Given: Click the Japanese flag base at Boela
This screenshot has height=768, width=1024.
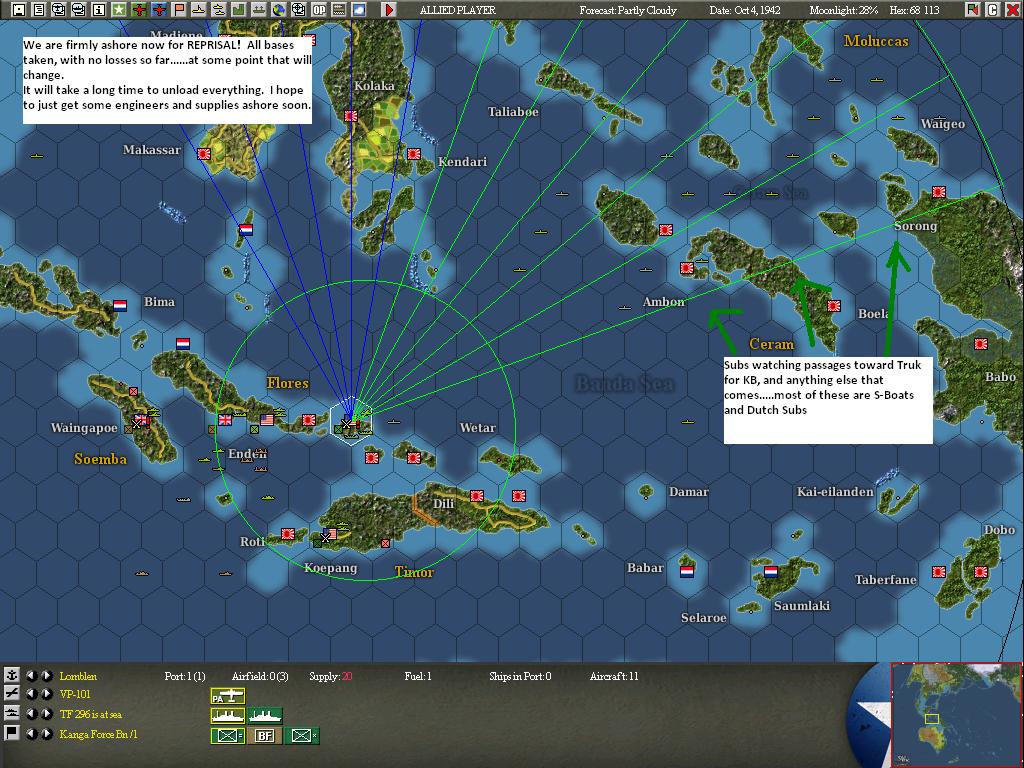Looking at the screenshot, I should (x=834, y=305).
